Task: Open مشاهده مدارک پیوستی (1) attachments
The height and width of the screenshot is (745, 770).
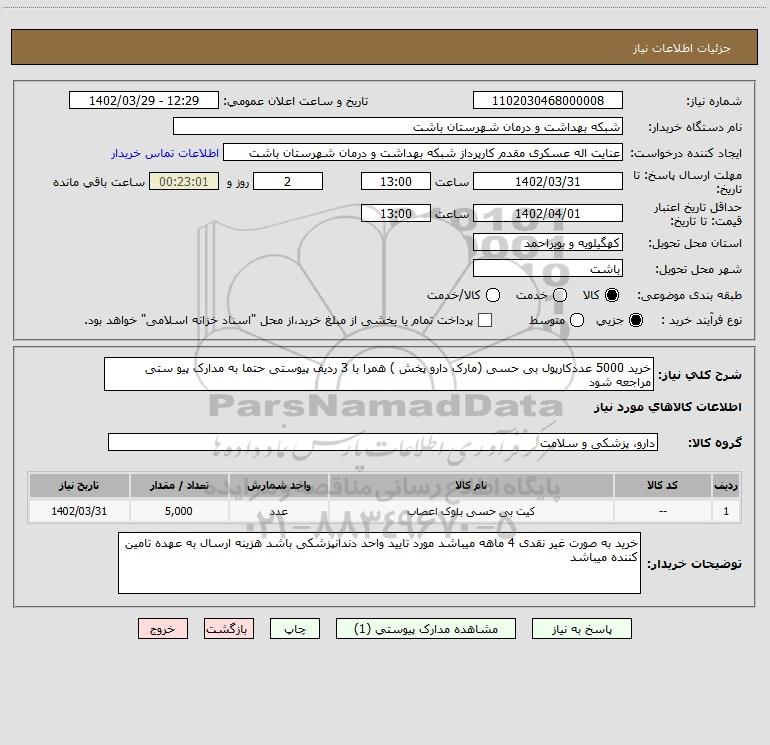Action: pyautogui.click(x=433, y=629)
